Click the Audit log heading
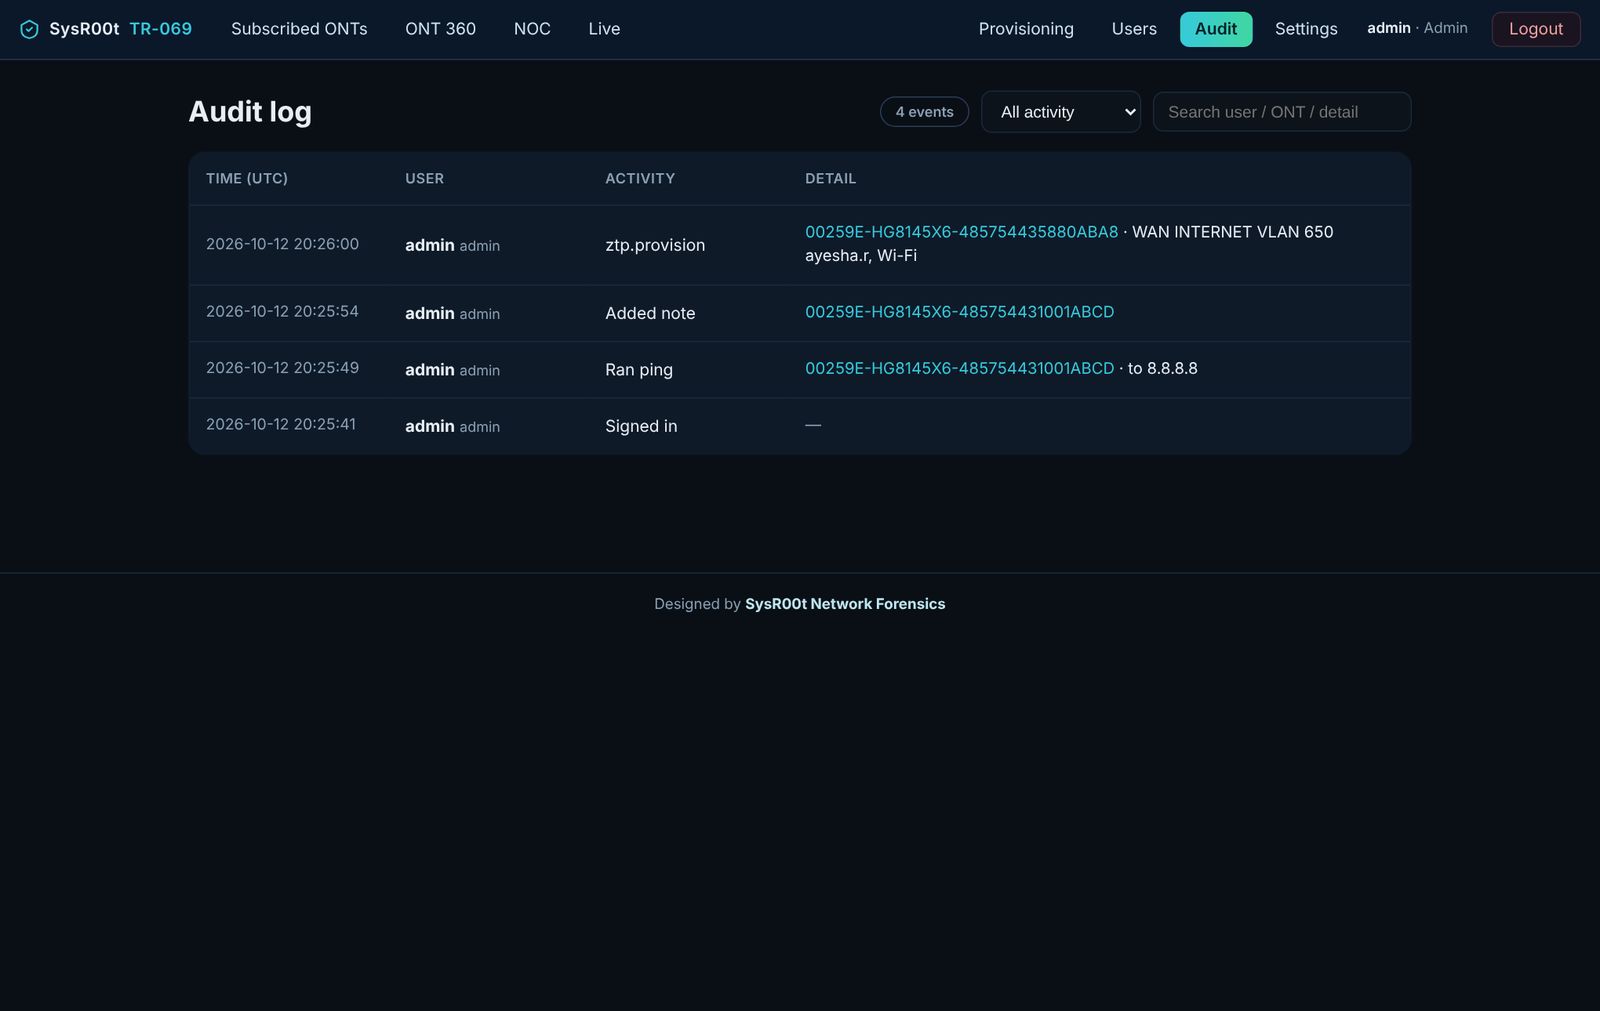 [x=250, y=112]
